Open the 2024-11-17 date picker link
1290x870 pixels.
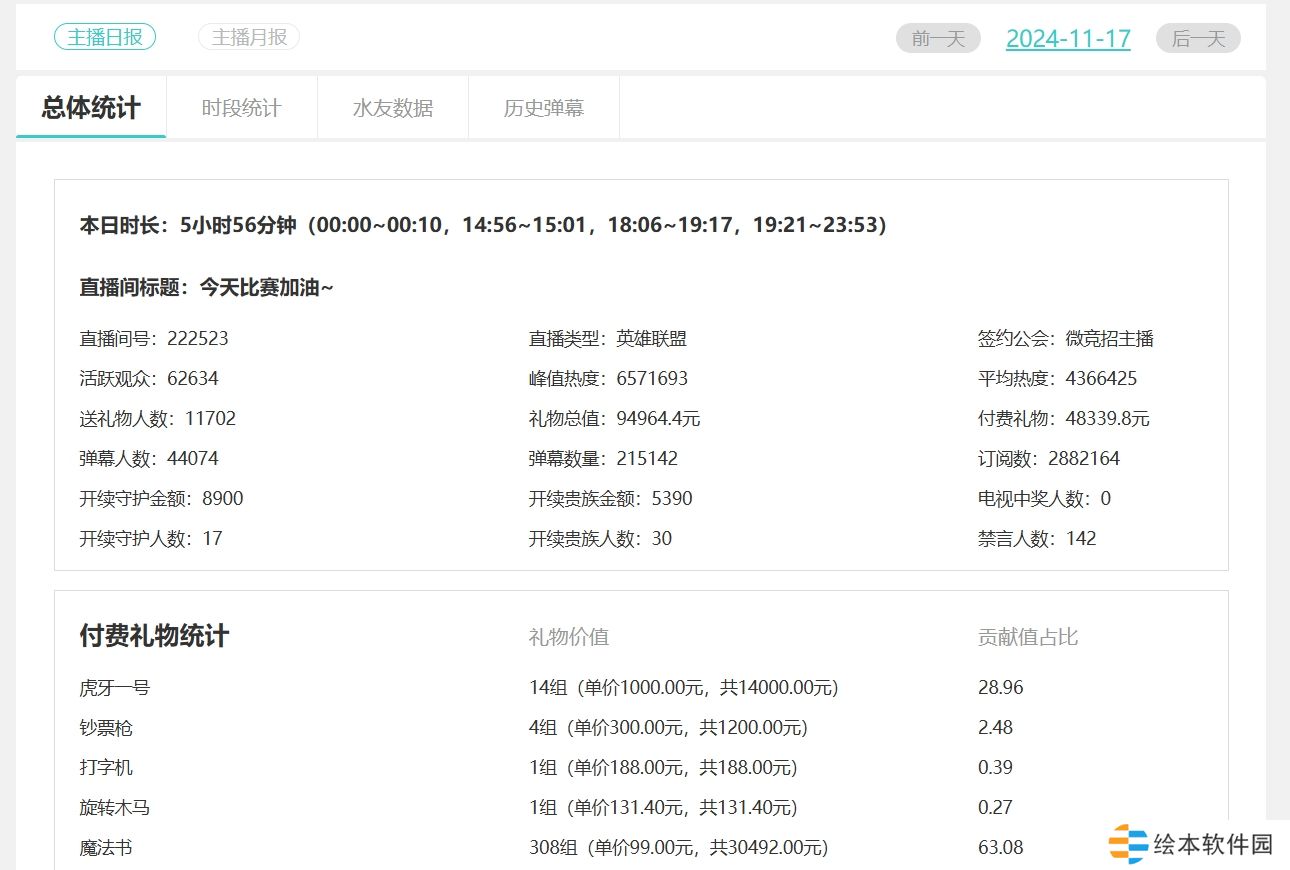click(x=1068, y=39)
